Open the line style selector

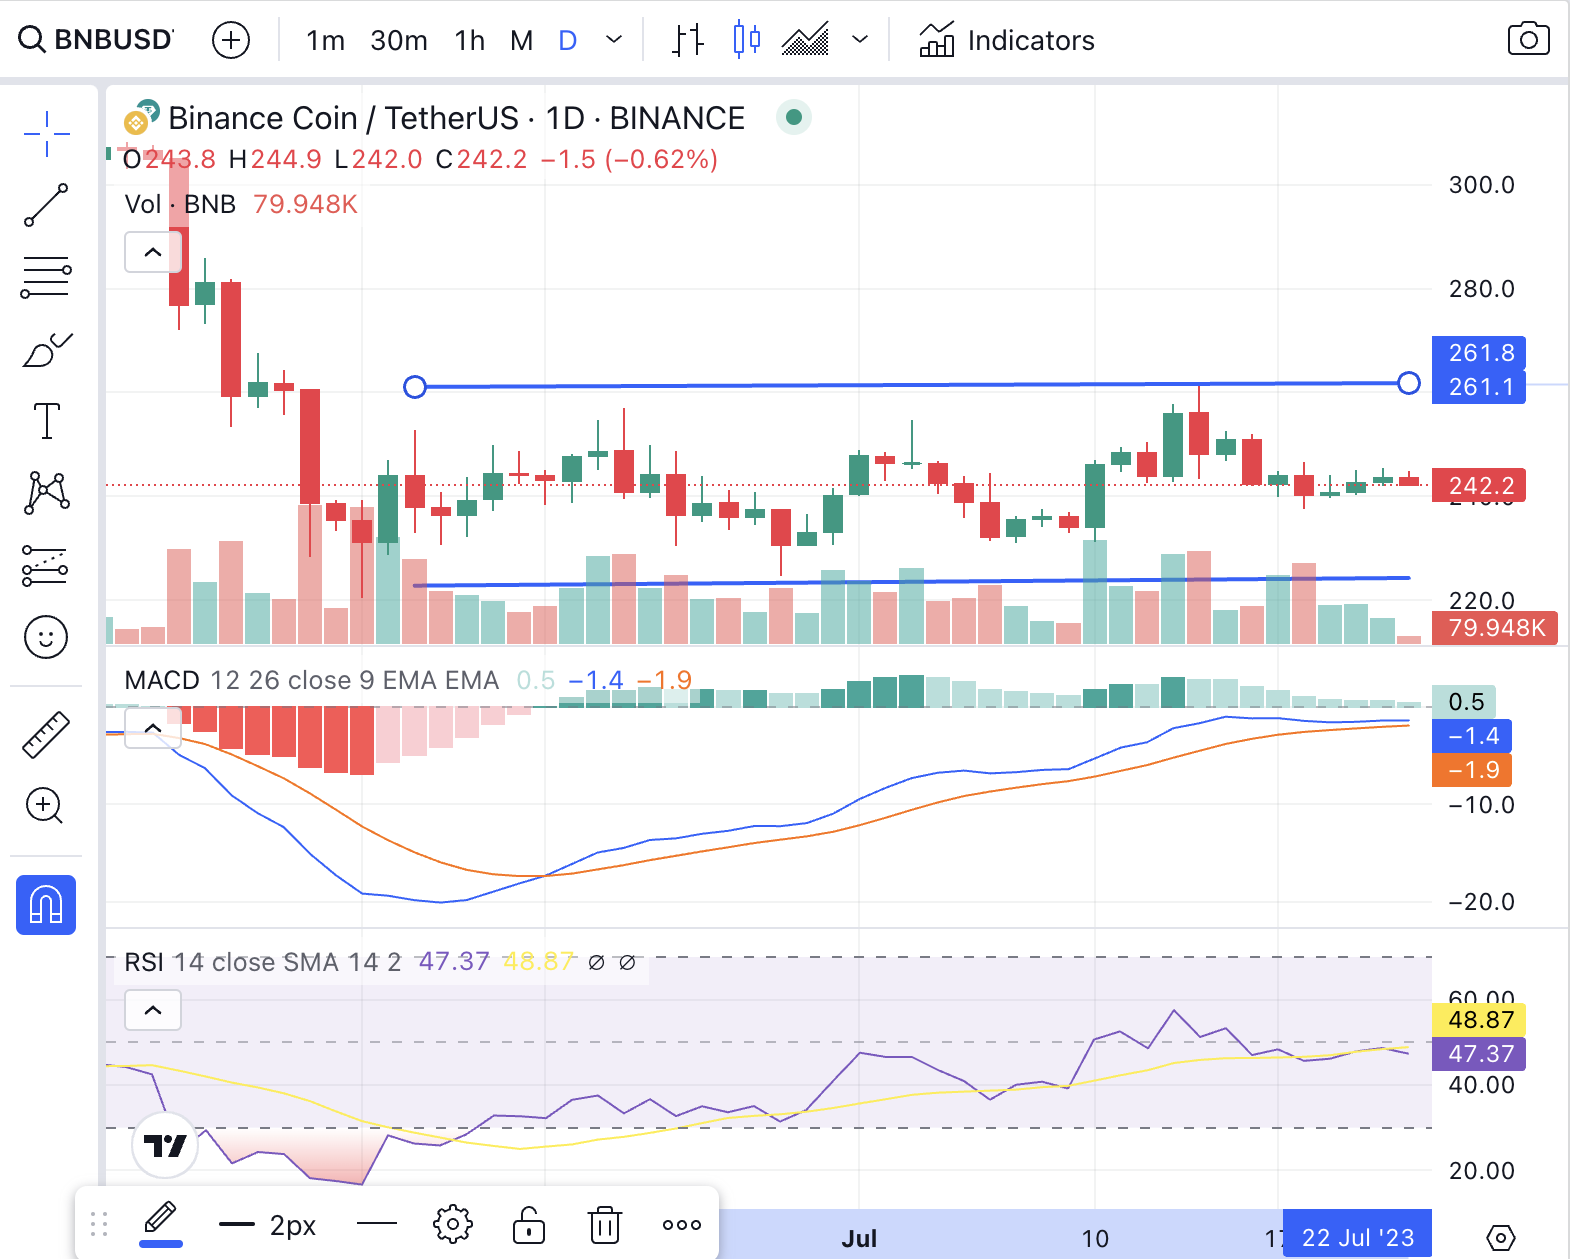pyautogui.click(x=377, y=1224)
